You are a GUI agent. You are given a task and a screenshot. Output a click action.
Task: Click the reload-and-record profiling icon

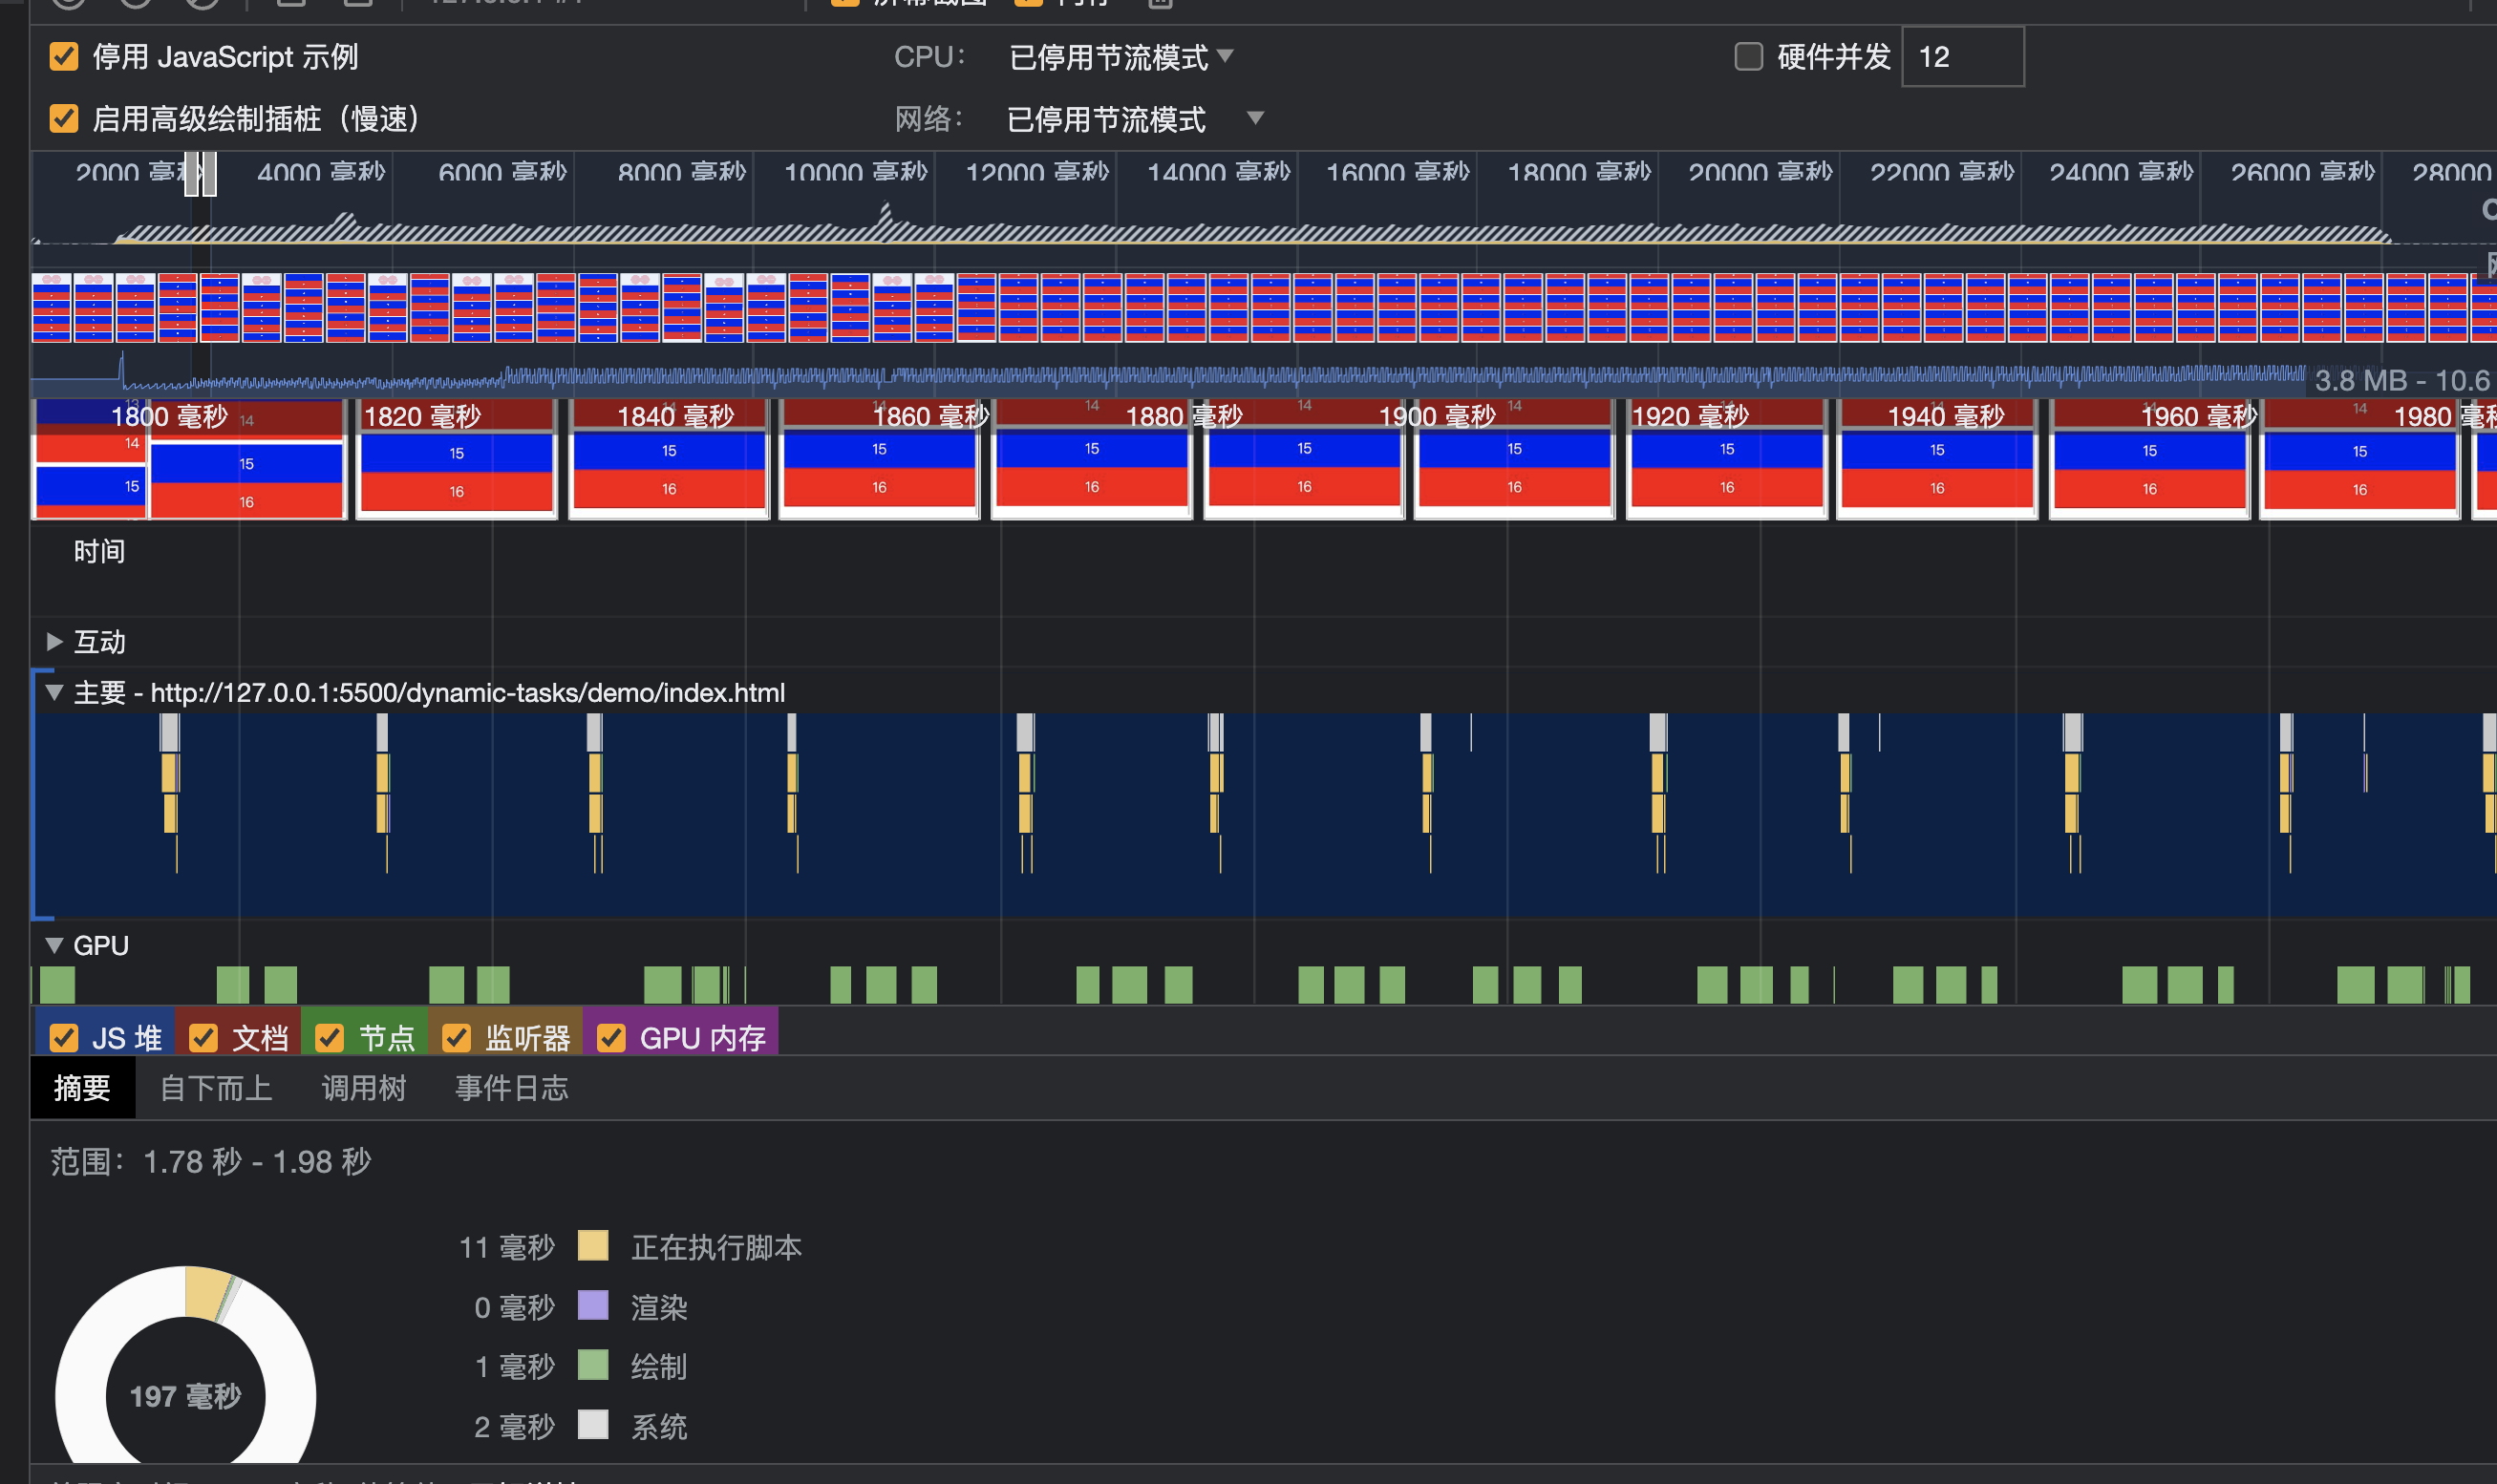pyautogui.click(x=135, y=4)
